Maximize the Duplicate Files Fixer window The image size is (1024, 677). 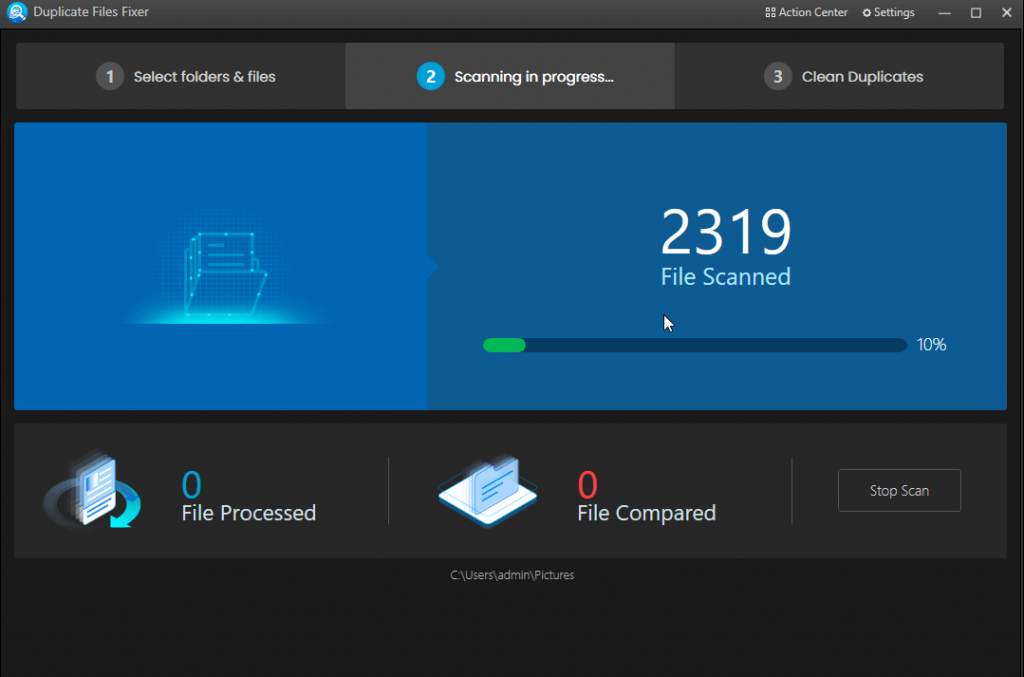tap(976, 12)
